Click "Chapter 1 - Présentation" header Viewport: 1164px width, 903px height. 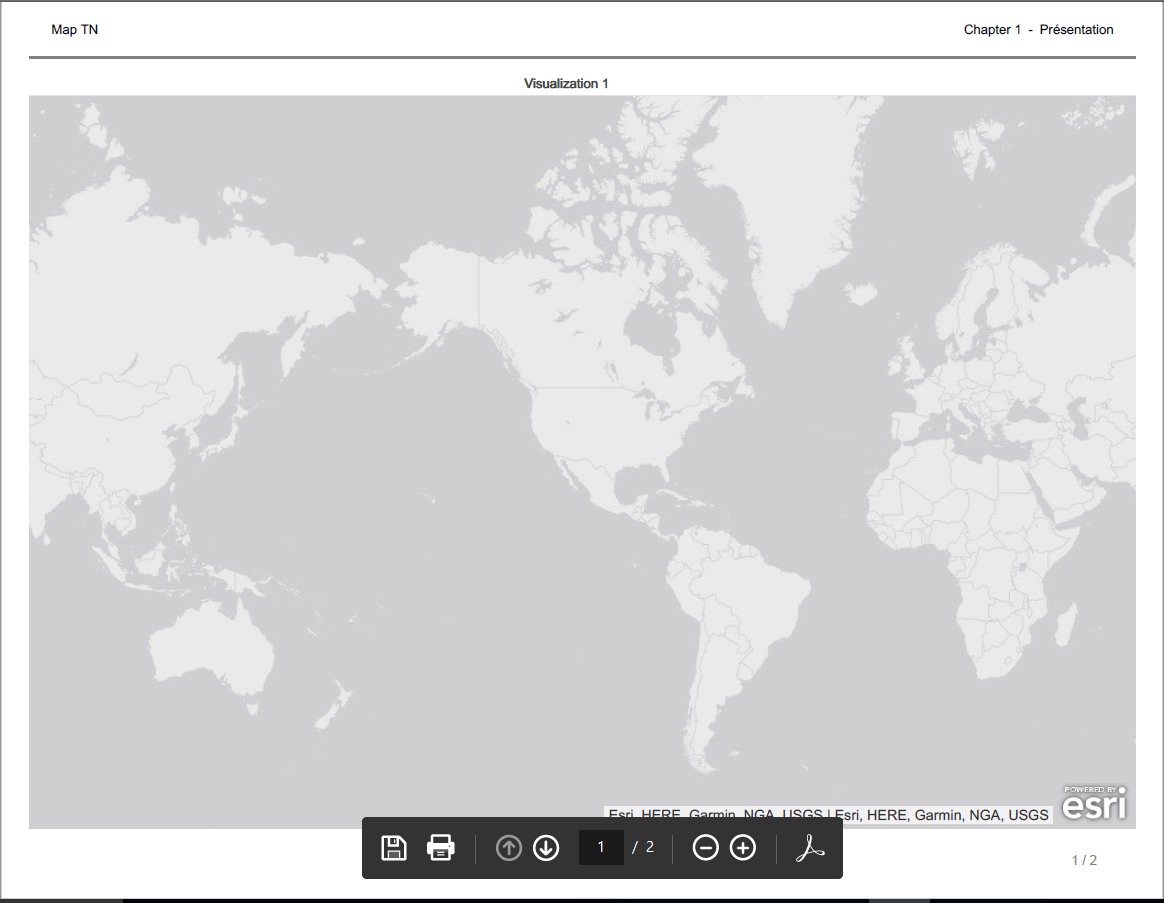point(1038,30)
